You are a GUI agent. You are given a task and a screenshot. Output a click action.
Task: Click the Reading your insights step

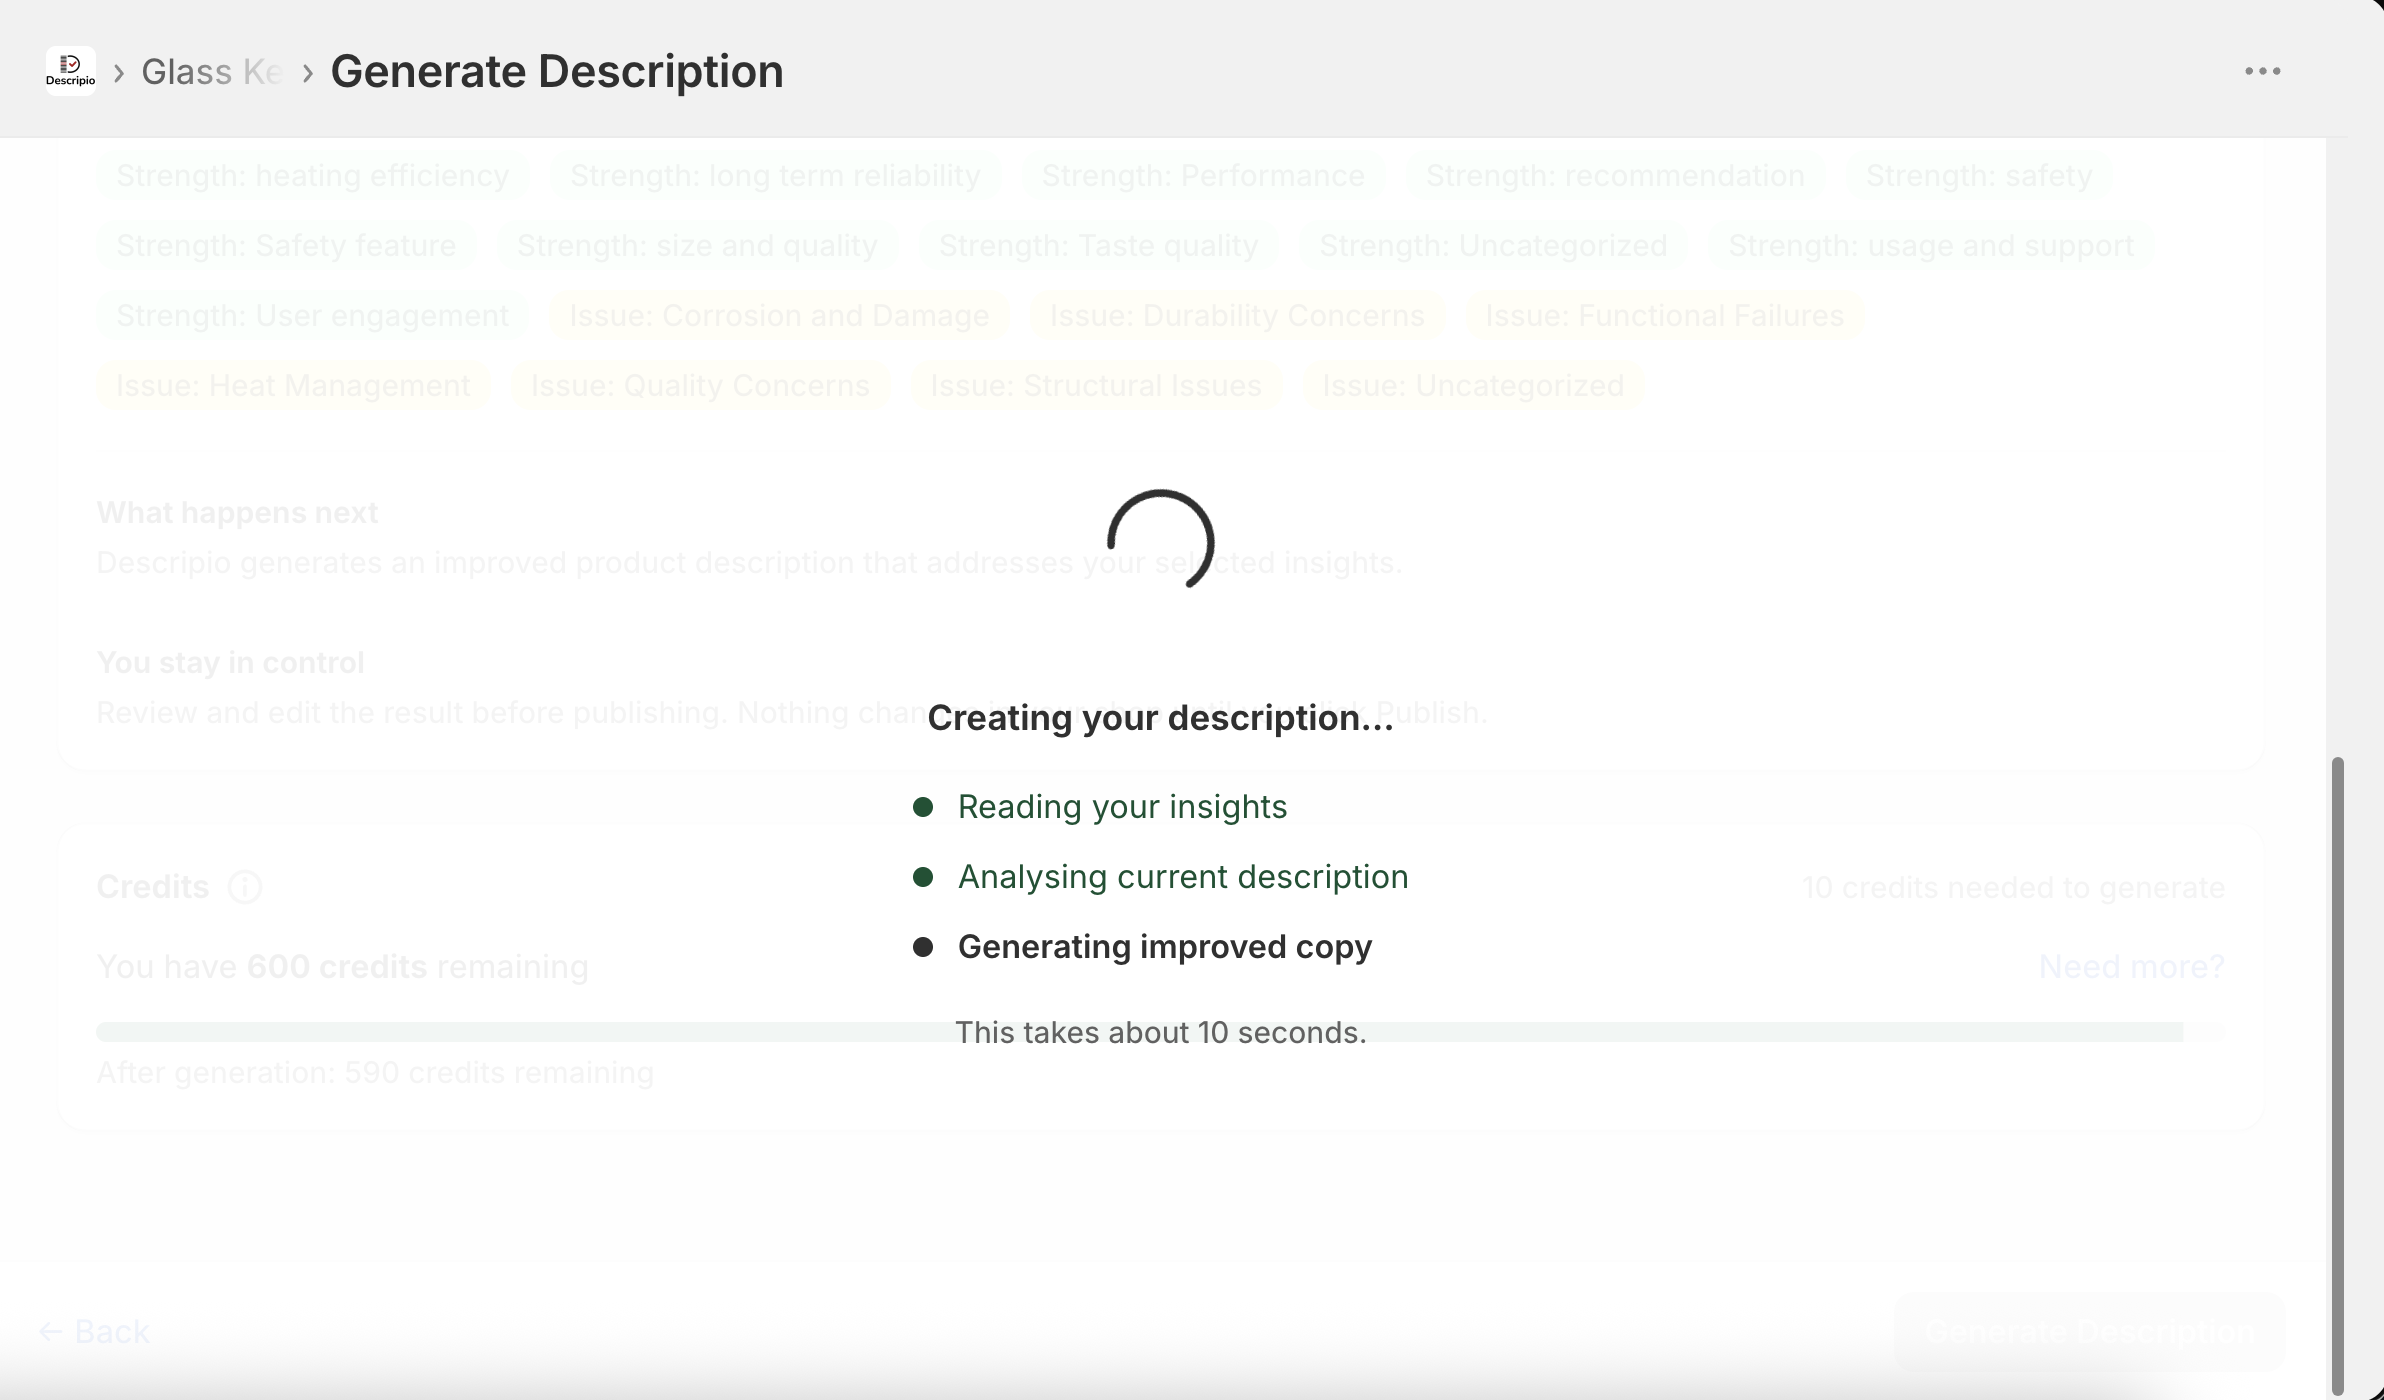(1100, 807)
